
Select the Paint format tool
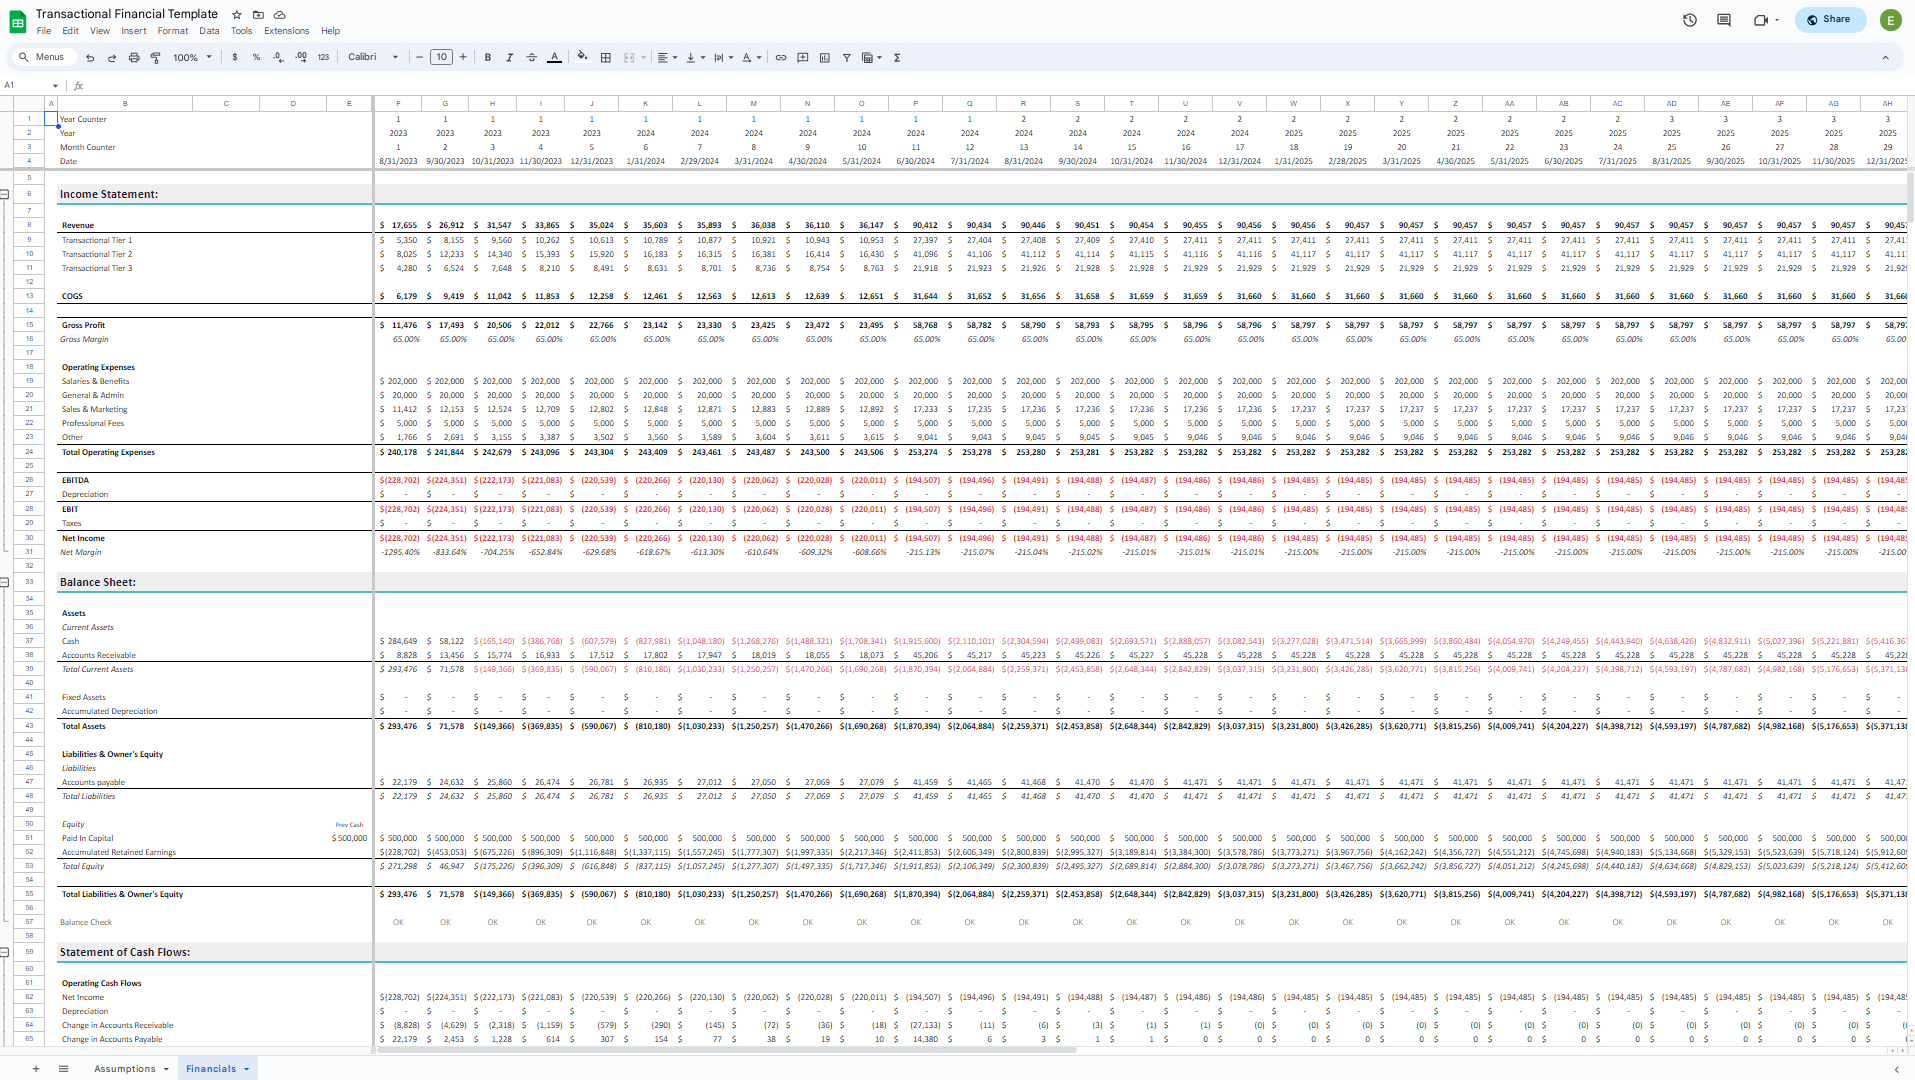[156, 58]
